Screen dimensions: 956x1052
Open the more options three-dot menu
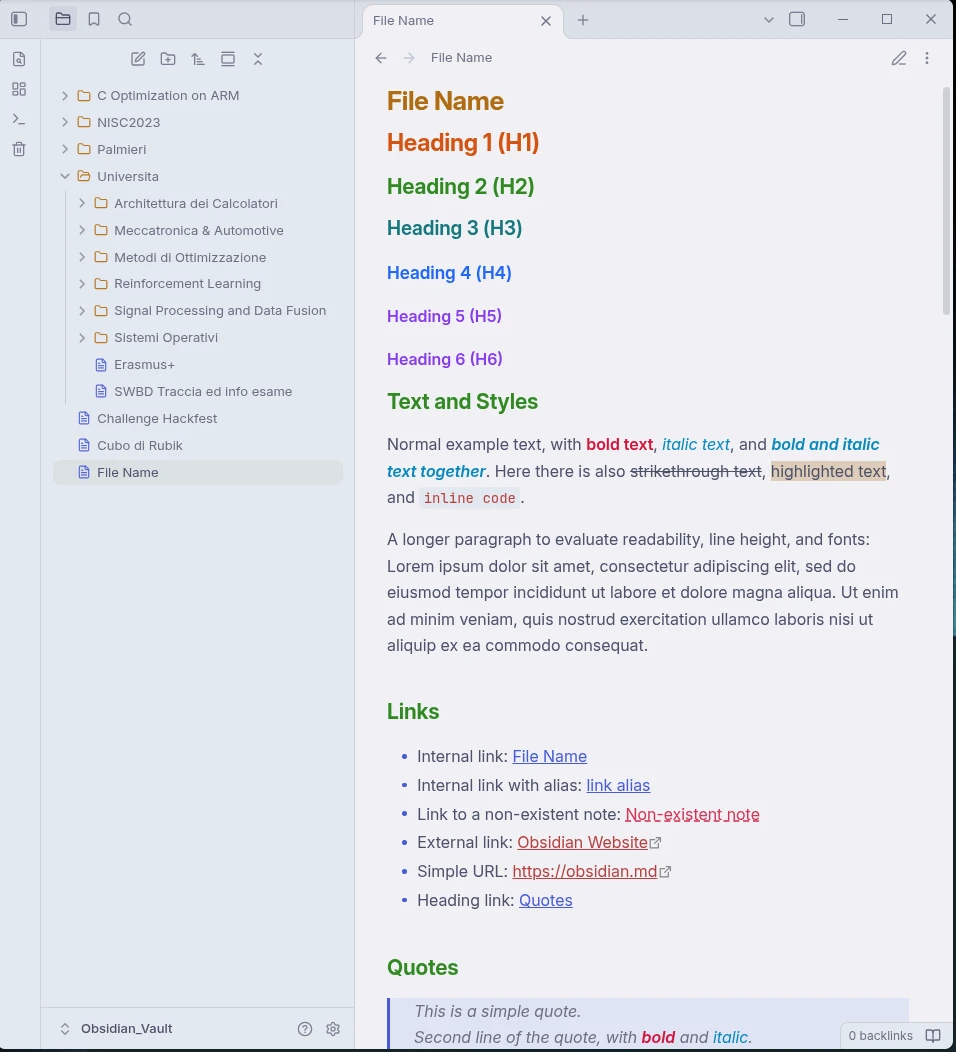tap(927, 58)
